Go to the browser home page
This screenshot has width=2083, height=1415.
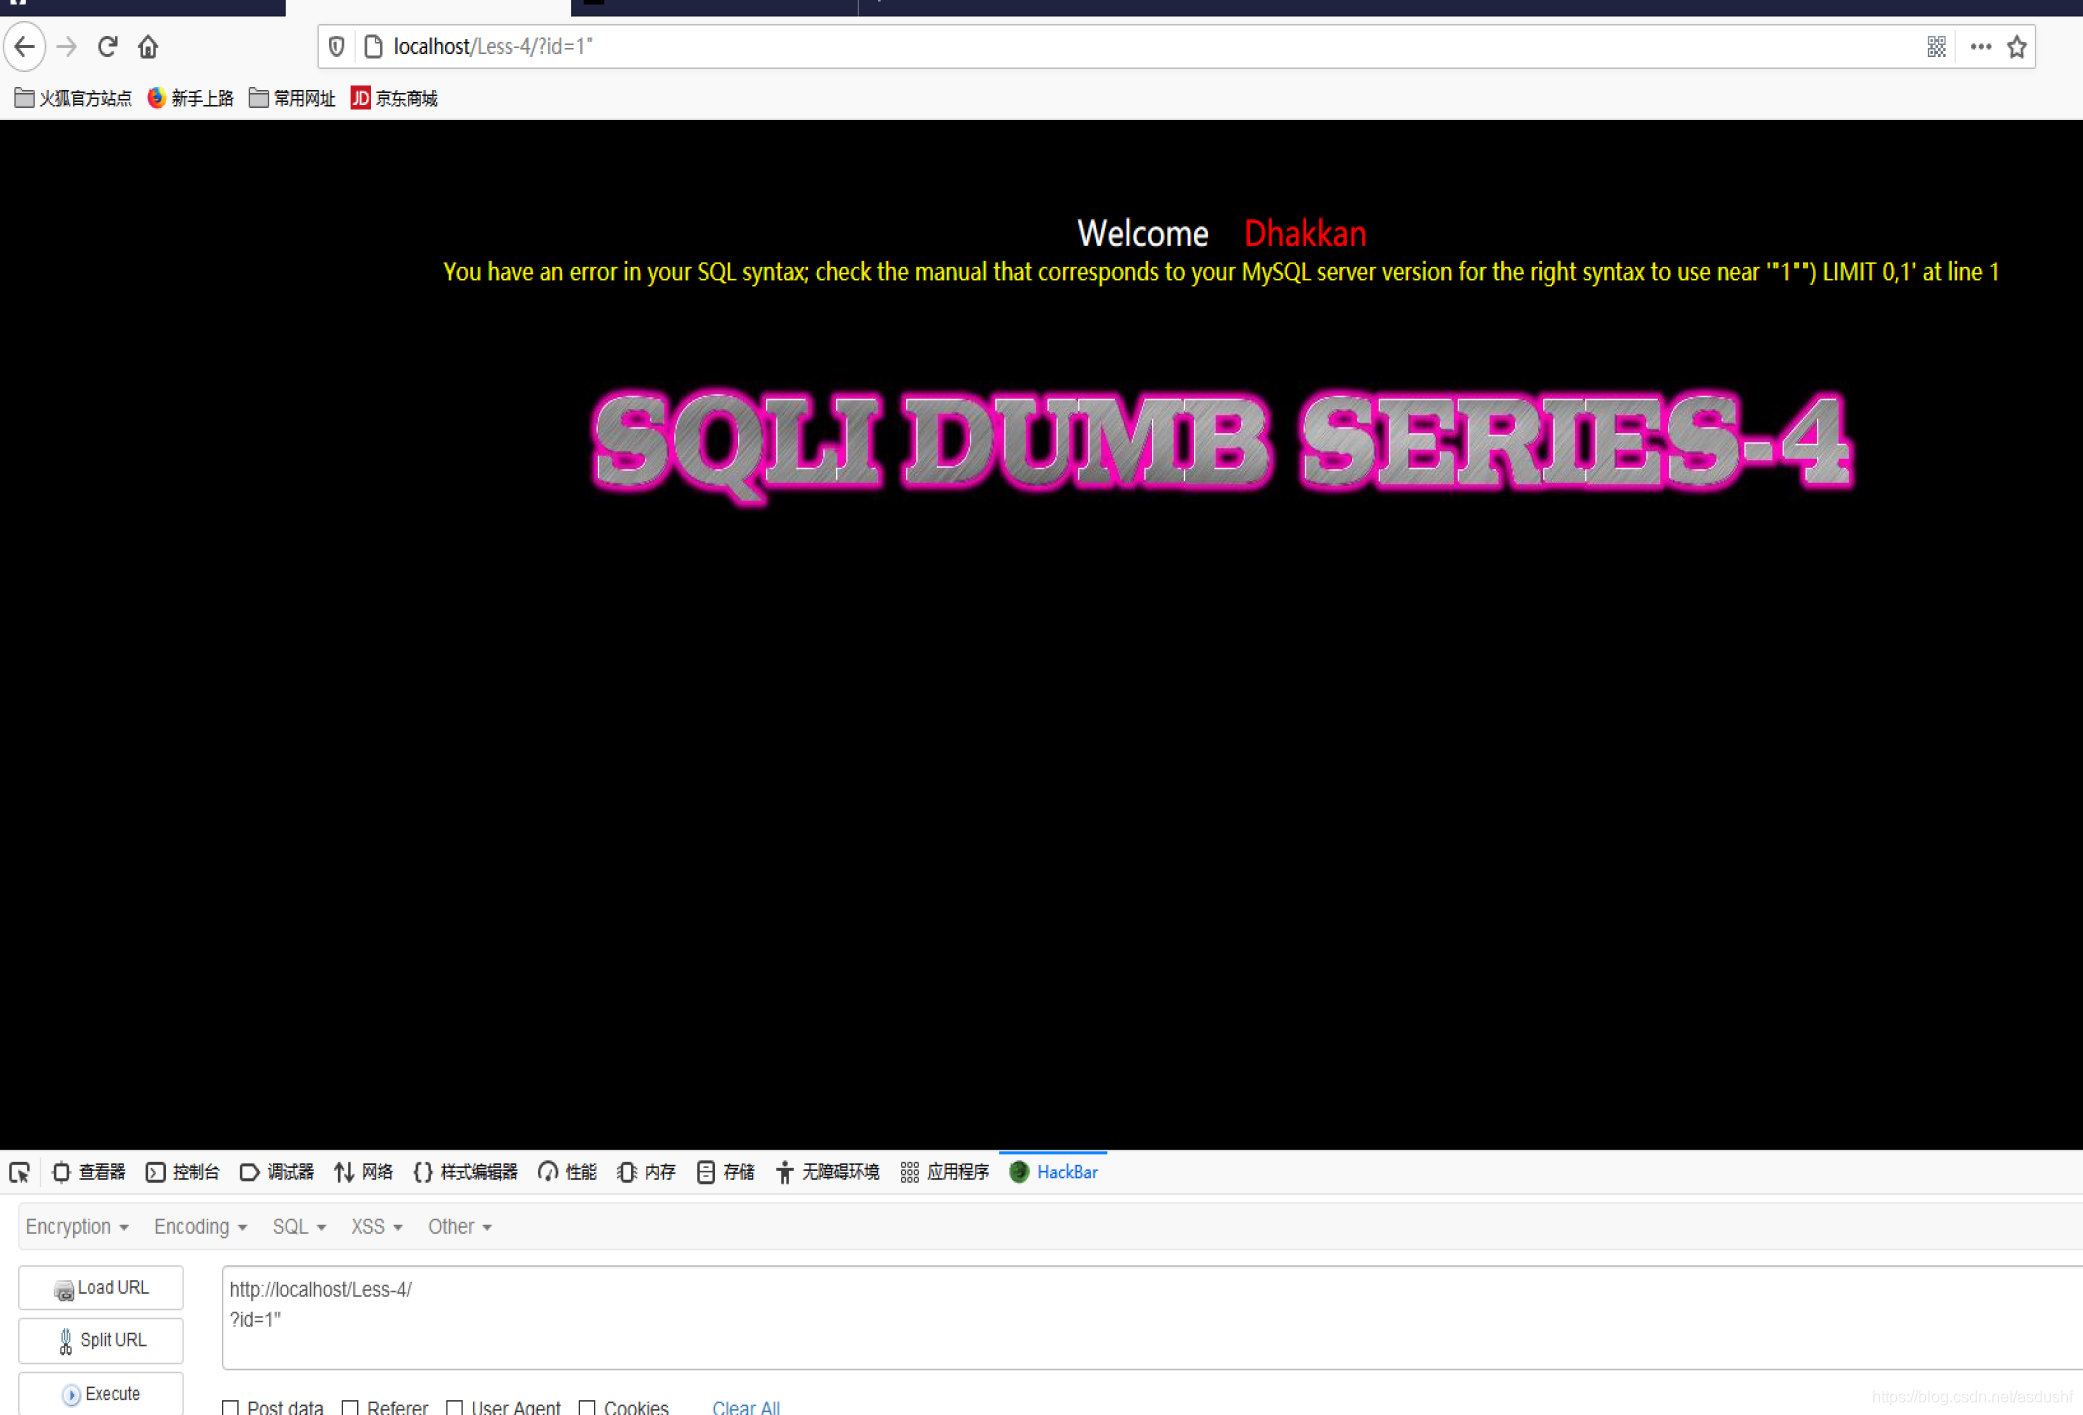click(x=148, y=47)
